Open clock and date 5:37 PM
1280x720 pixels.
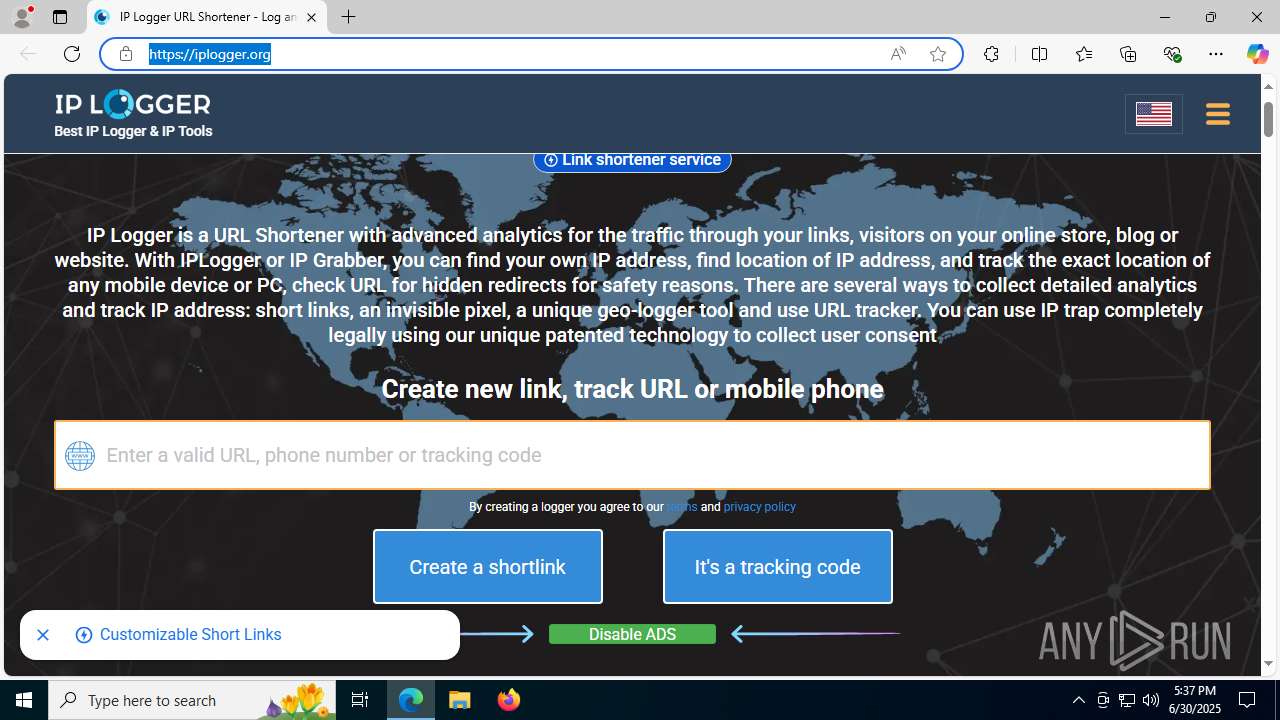(x=1195, y=700)
